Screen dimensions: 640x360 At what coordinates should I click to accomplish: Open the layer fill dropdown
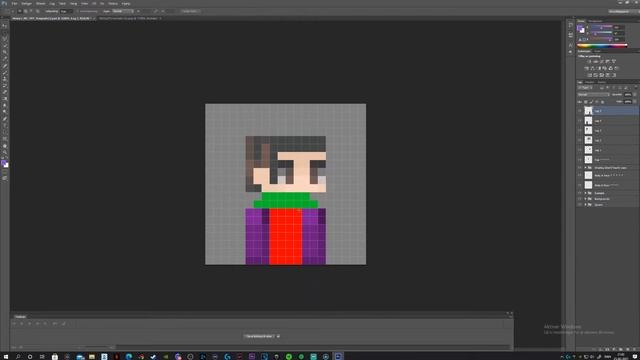click(634, 102)
